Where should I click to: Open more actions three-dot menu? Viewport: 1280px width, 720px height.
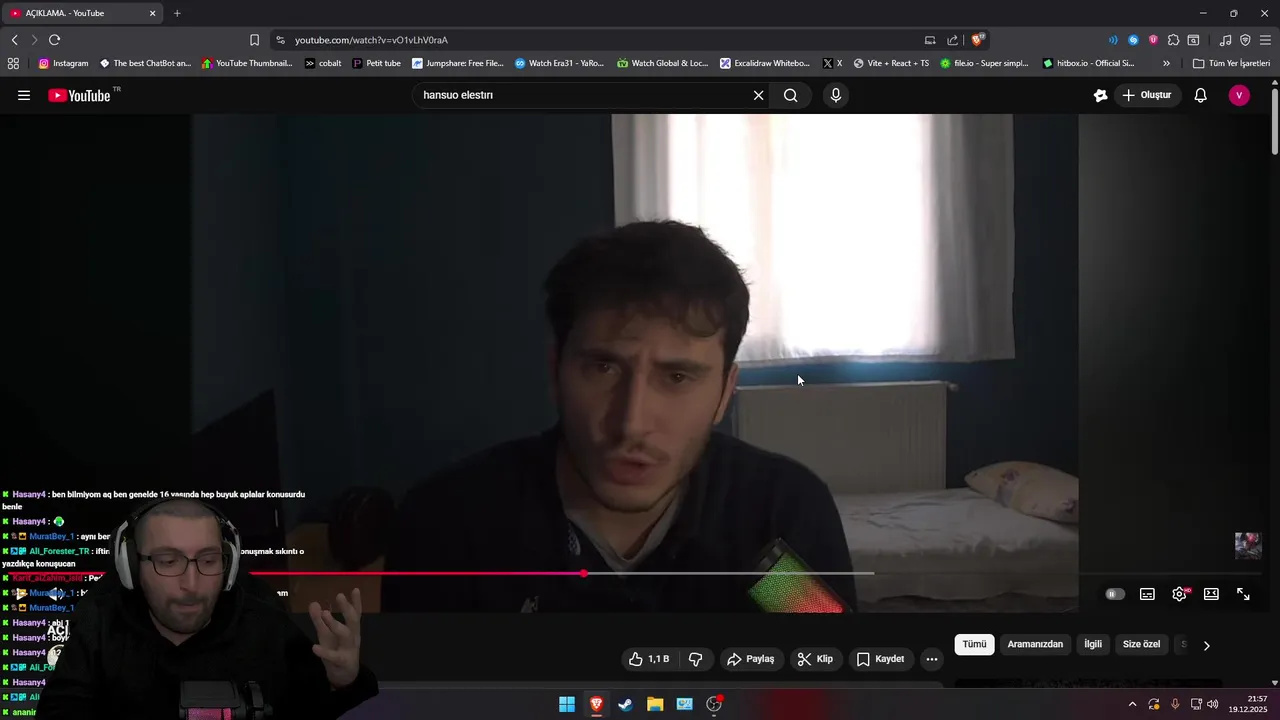pyautogui.click(x=932, y=659)
